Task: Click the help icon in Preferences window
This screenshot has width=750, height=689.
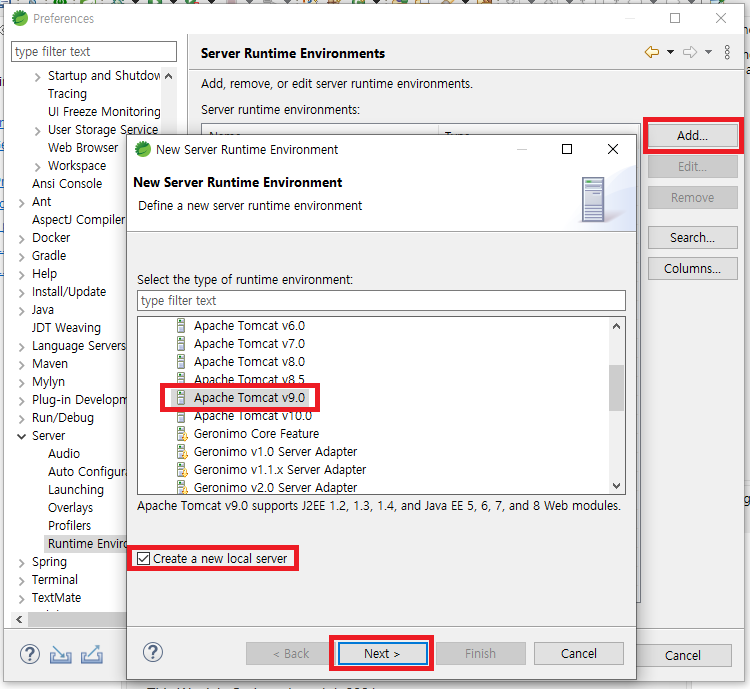Action: pos(30,654)
